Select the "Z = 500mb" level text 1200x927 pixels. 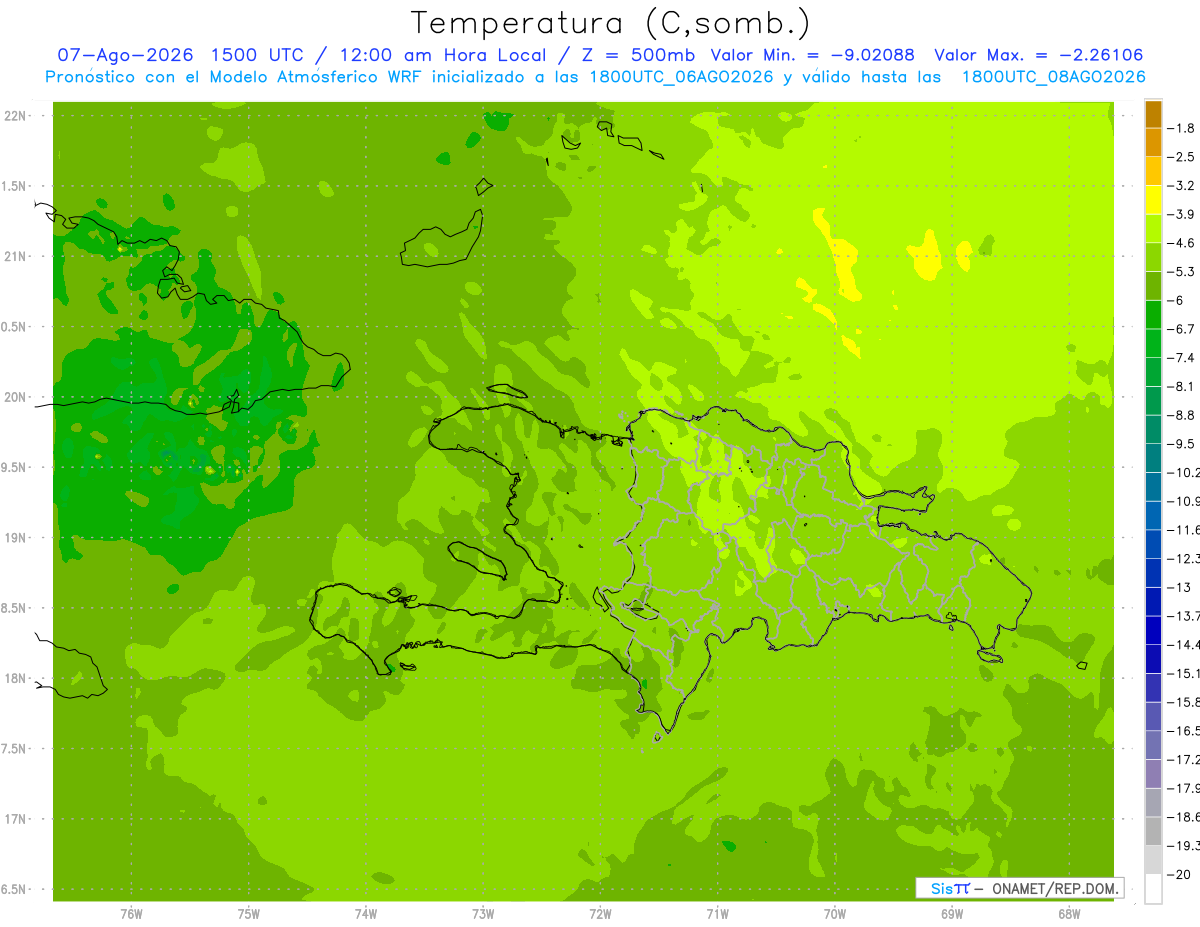(638, 55)
